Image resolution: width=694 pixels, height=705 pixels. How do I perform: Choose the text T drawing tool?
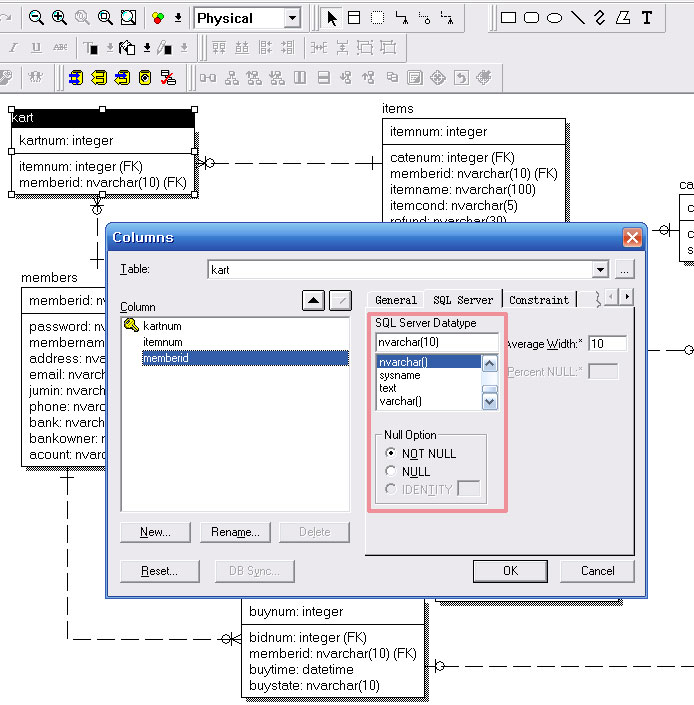[647, 18]
